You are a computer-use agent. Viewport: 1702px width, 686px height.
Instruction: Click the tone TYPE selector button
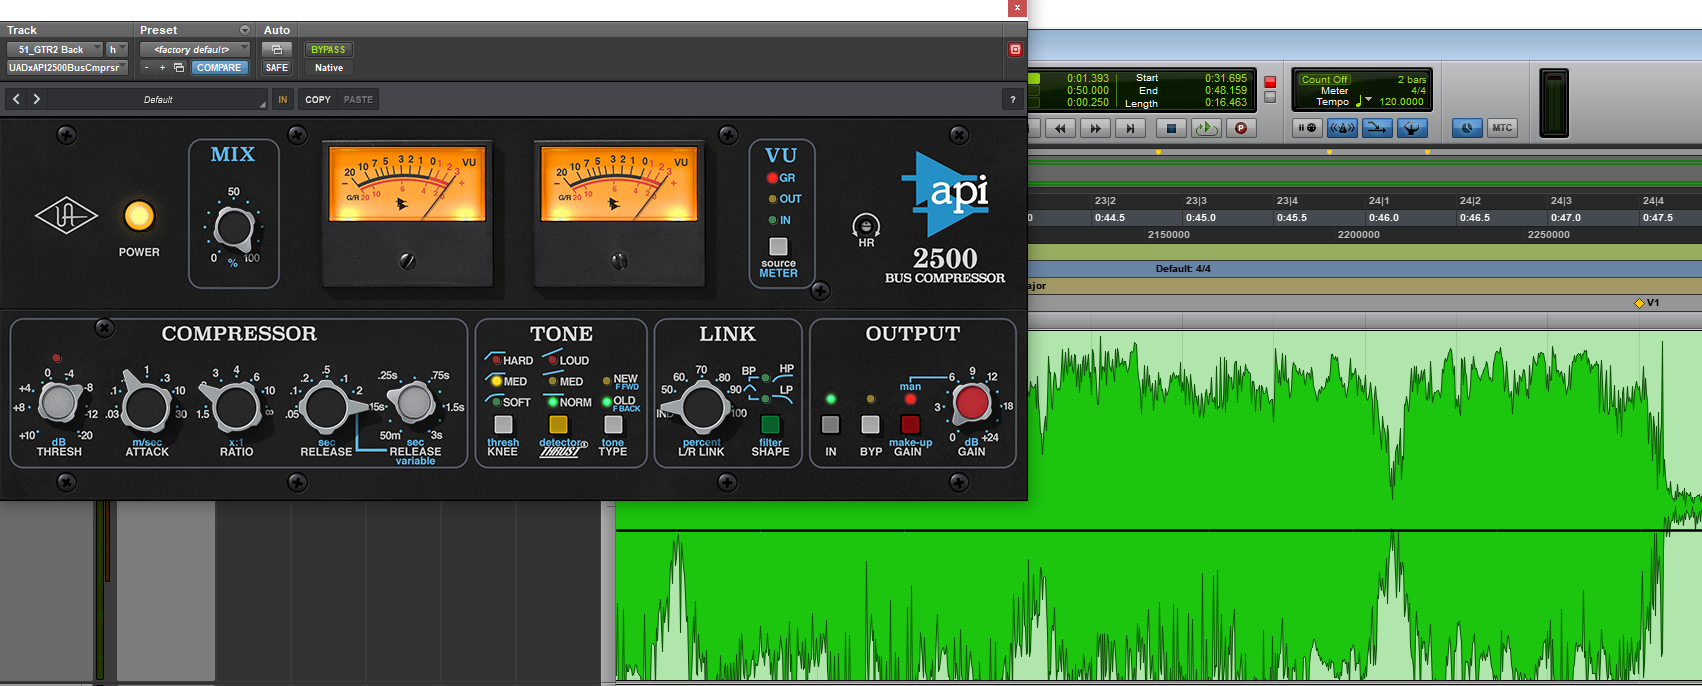point(613,424)
